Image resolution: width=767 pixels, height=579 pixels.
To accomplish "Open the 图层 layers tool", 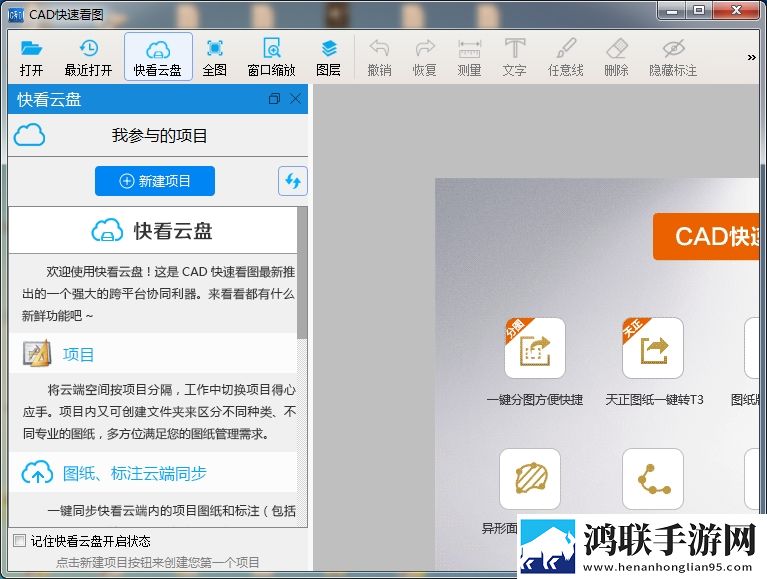I will pyautogui.click(x=328, y=57).
